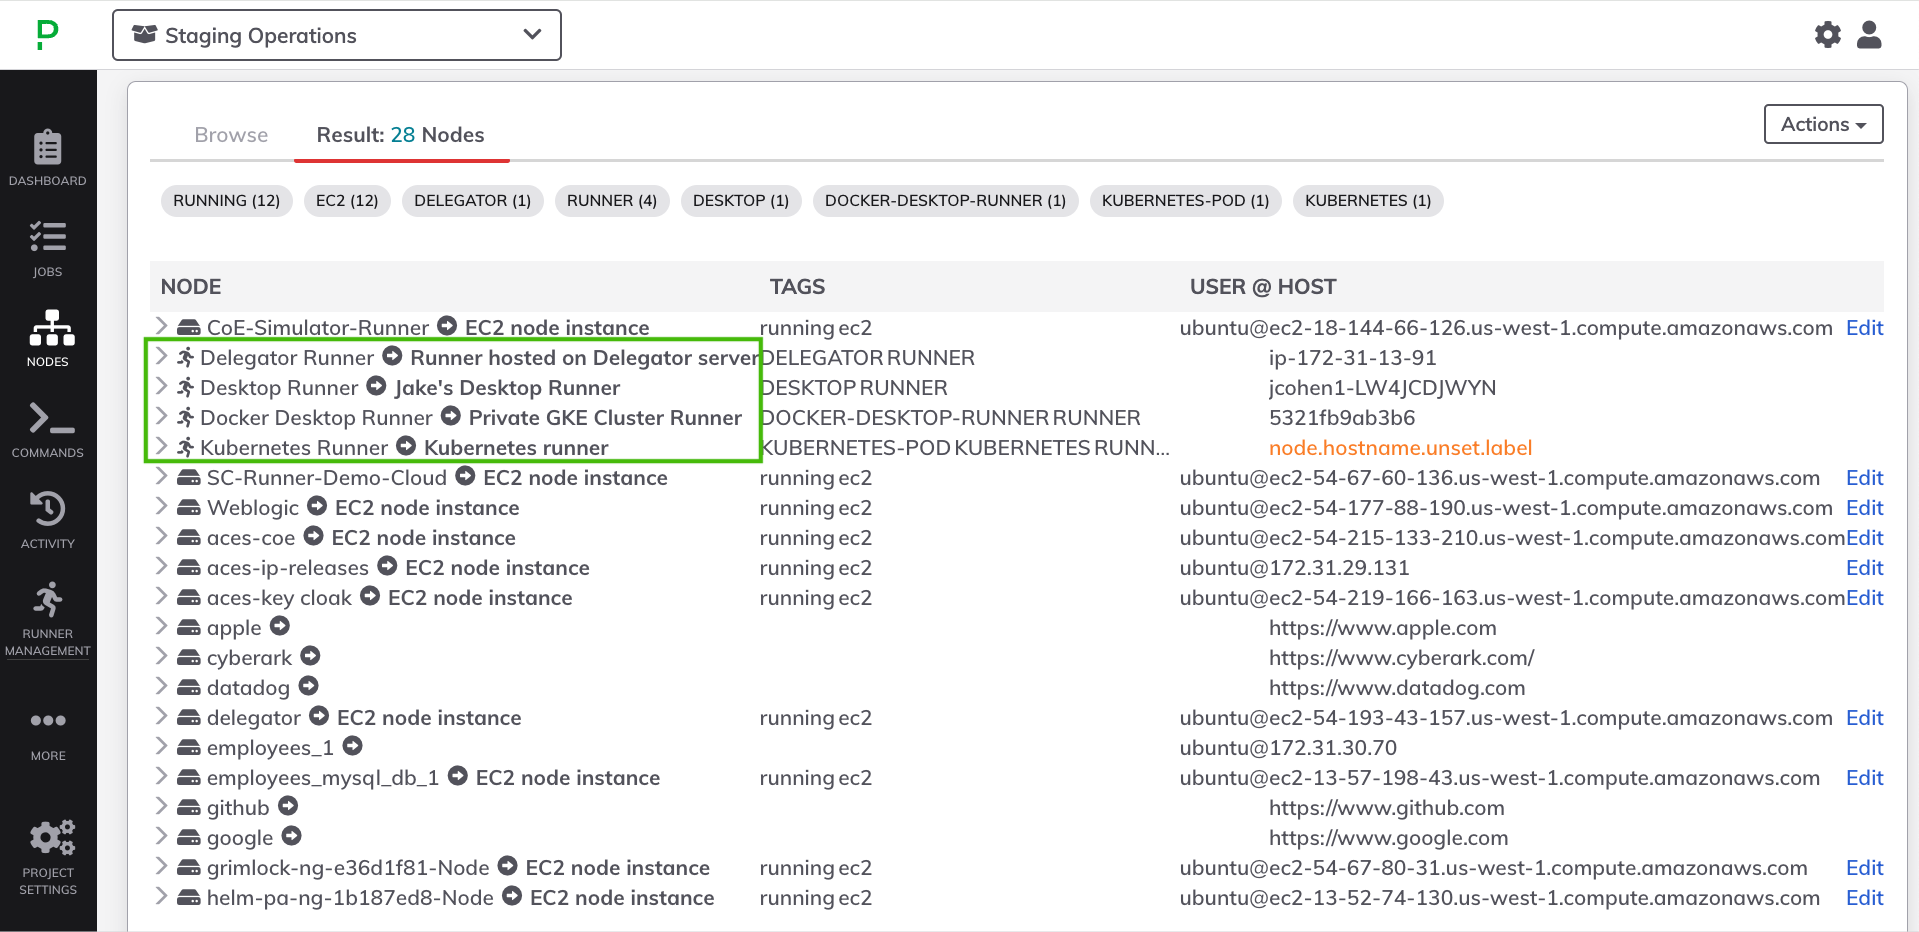Image resolution: width=1919 pixels, height=932 pixels.
Task: Edit the aces-ip-releases node
Action: [1864, 568]
